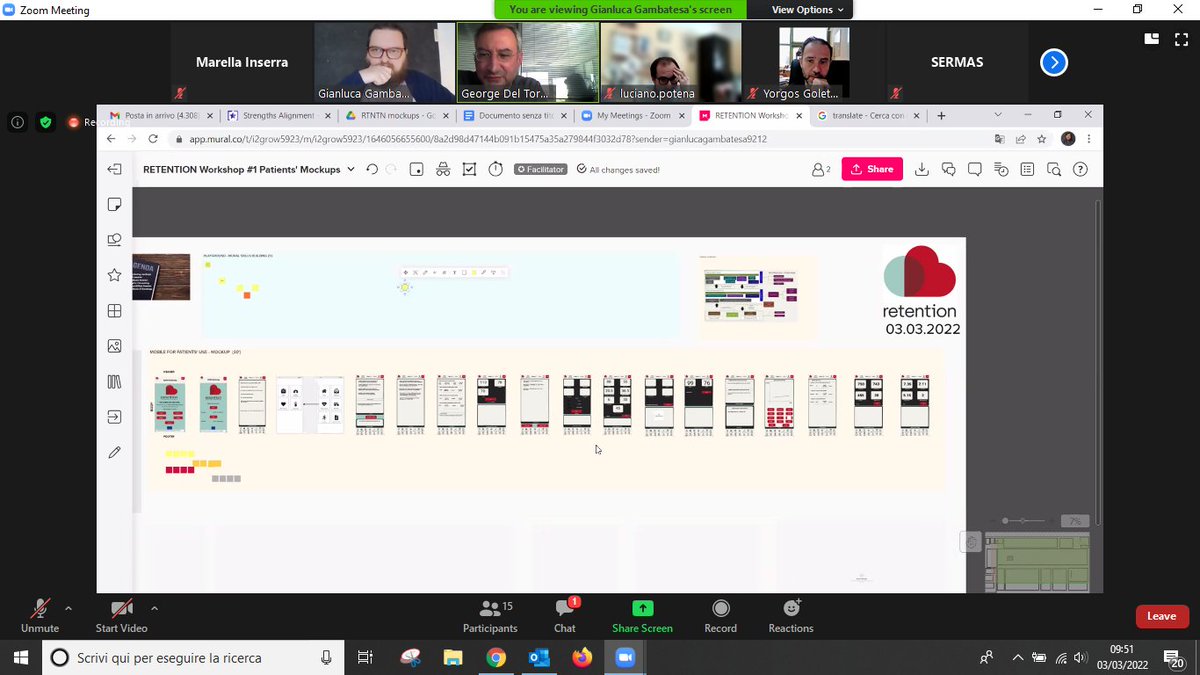Click the Zoom meeting info icon

pos(18,122)
